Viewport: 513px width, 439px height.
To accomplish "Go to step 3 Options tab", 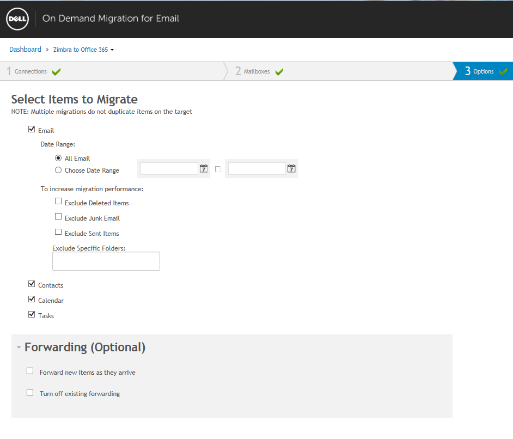I will pos(483,71).
